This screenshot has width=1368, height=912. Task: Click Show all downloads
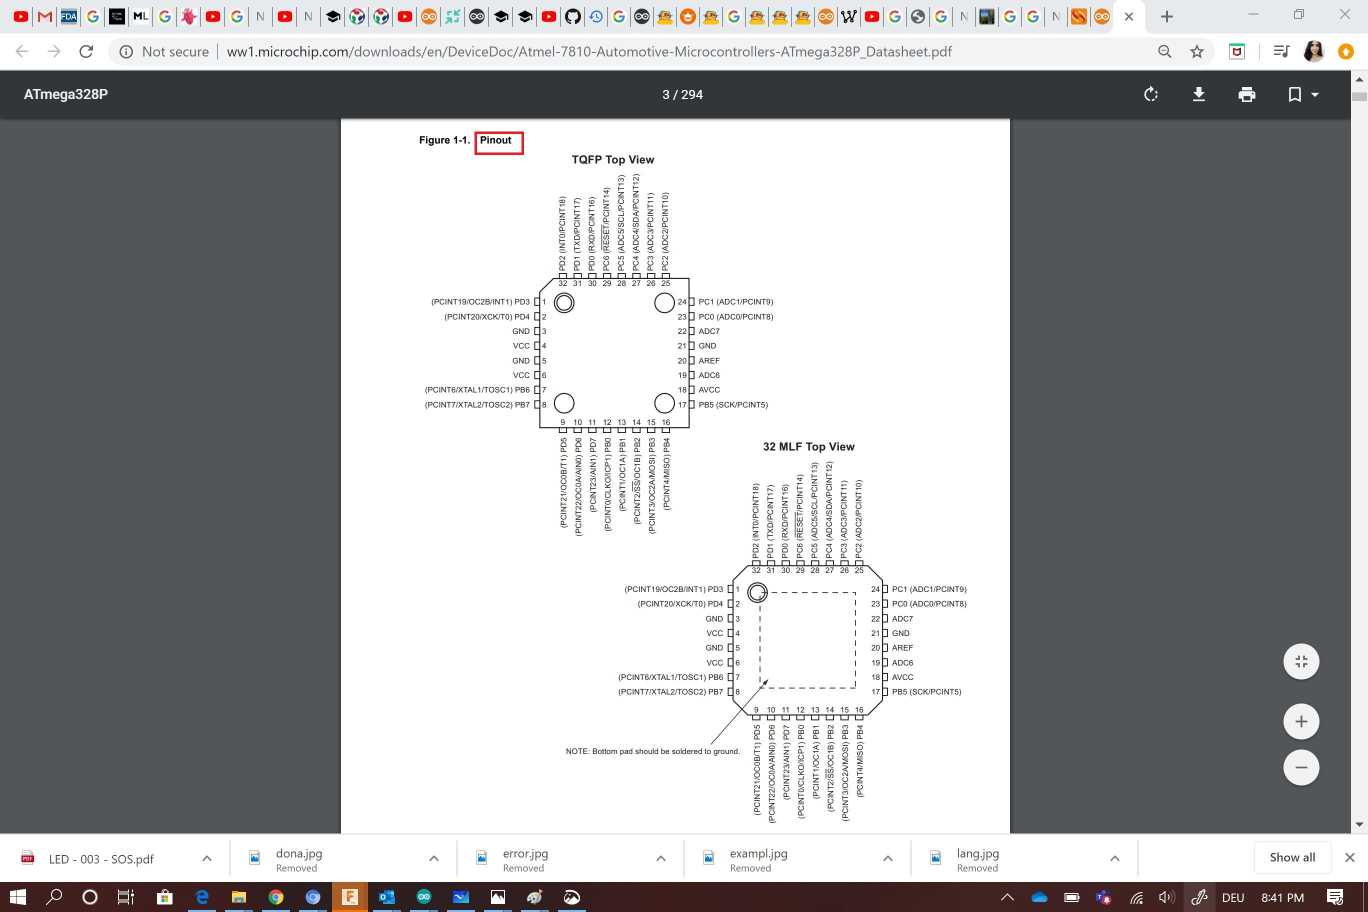1292,857
